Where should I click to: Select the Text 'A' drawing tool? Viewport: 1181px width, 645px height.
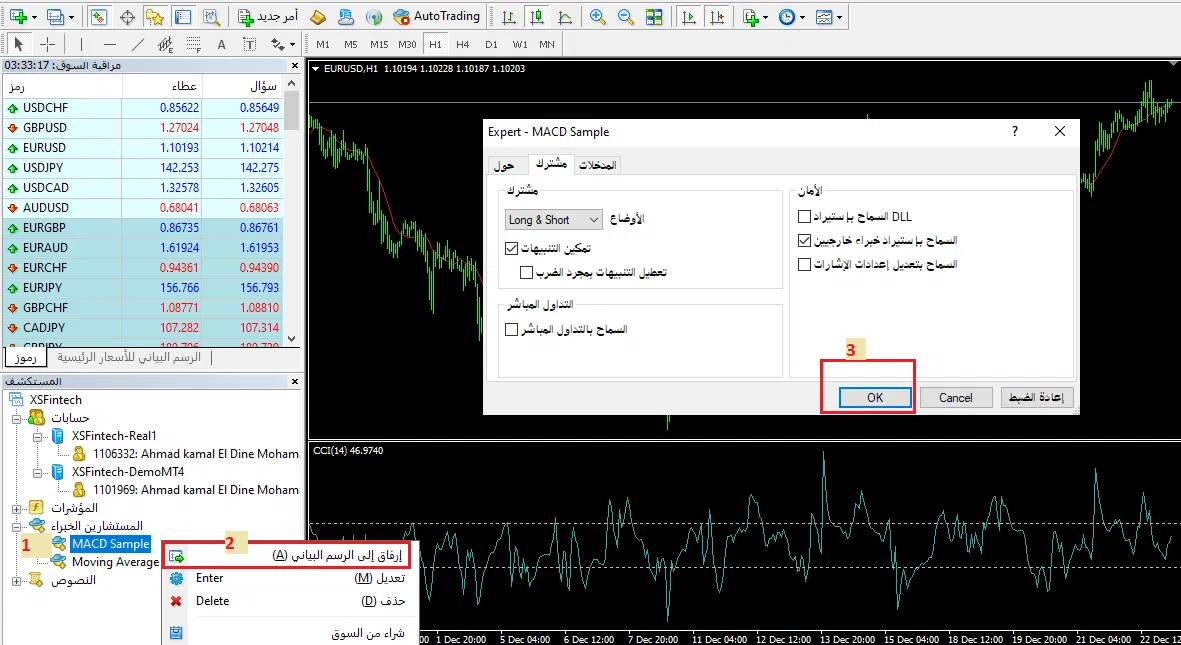click(x=221, y=44)
